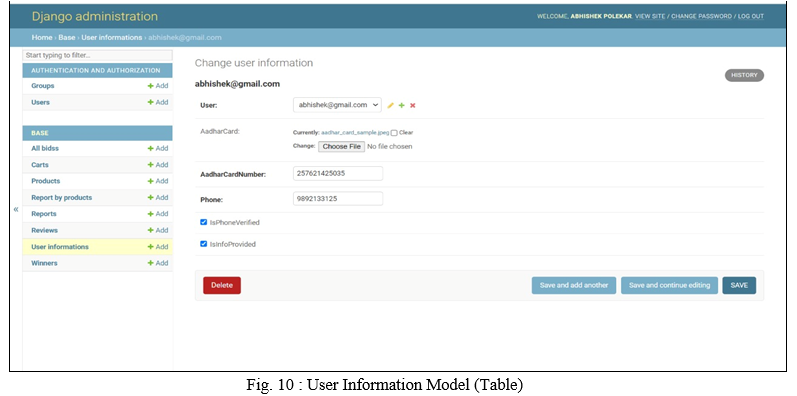Open Carts in the sidebar

click(40, 165)
